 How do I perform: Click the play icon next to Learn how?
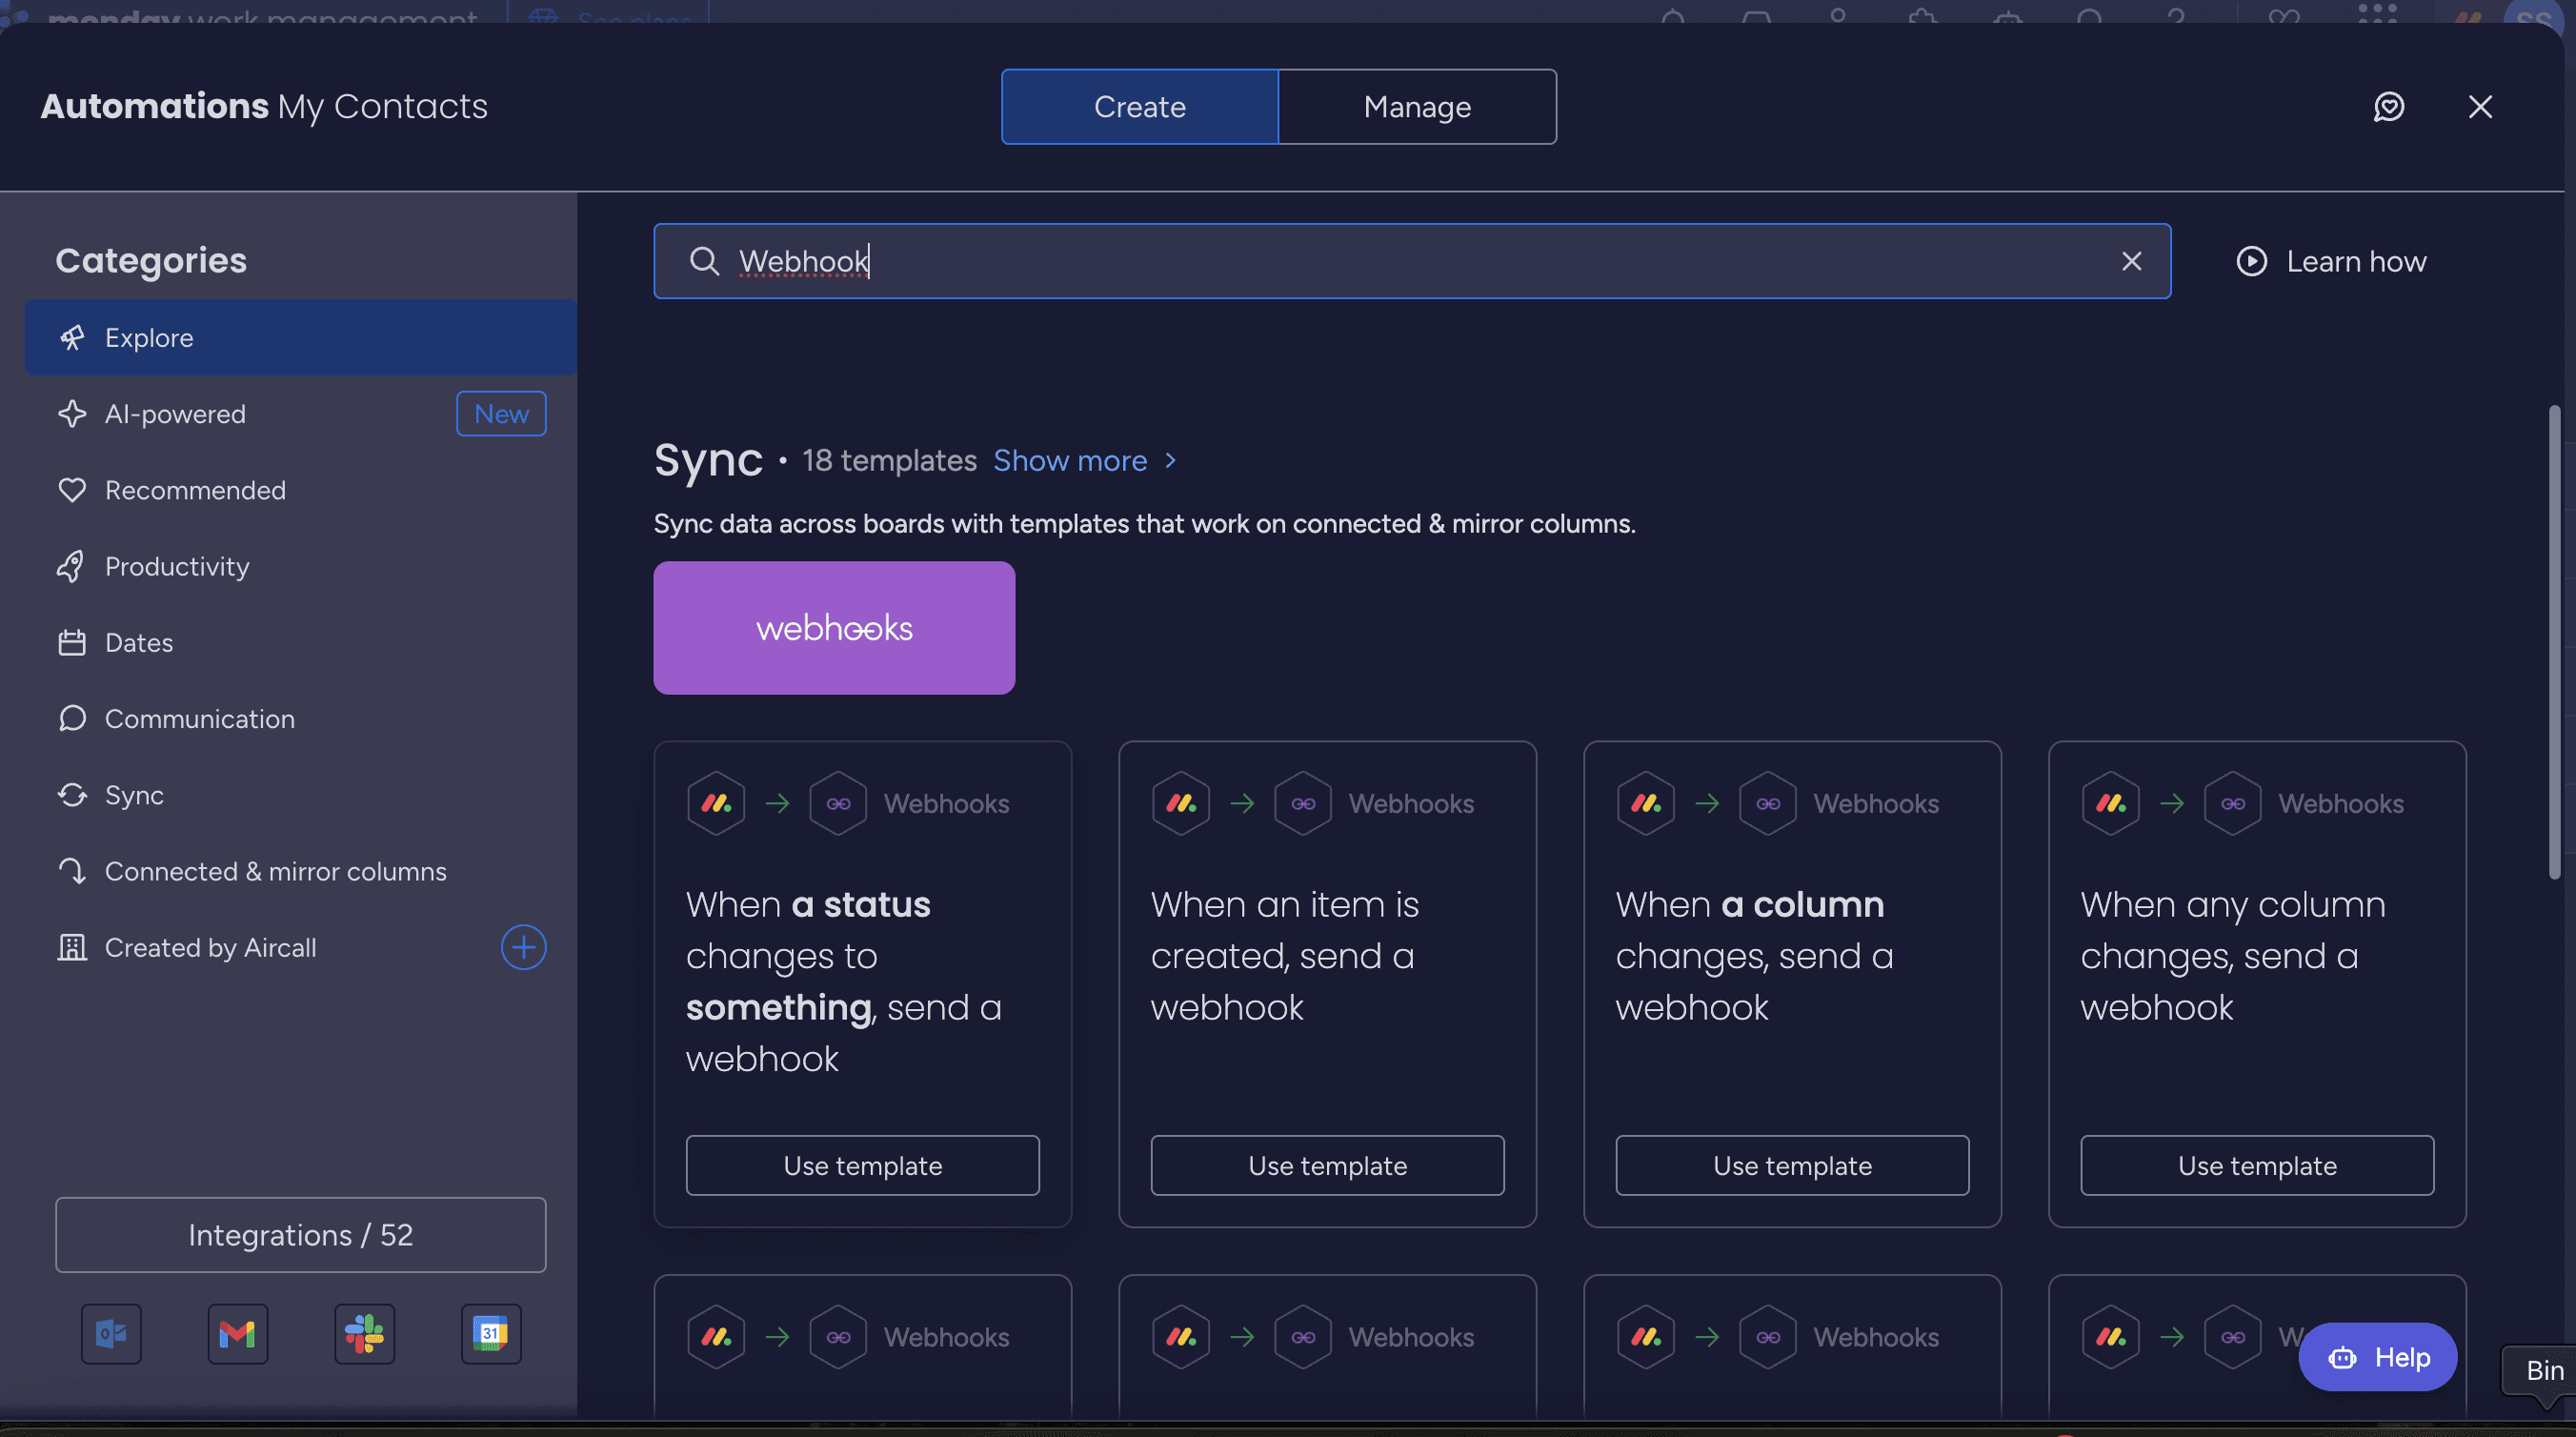coord(2250,261)
